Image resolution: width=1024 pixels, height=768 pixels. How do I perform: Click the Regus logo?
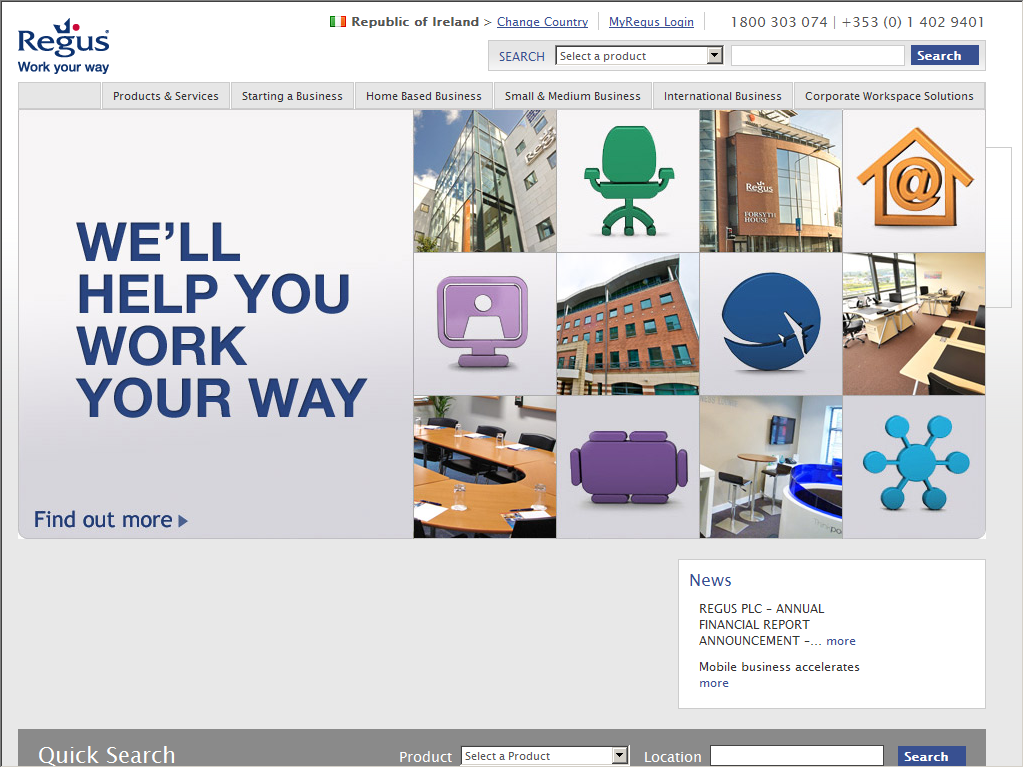[x=63, y=46]
